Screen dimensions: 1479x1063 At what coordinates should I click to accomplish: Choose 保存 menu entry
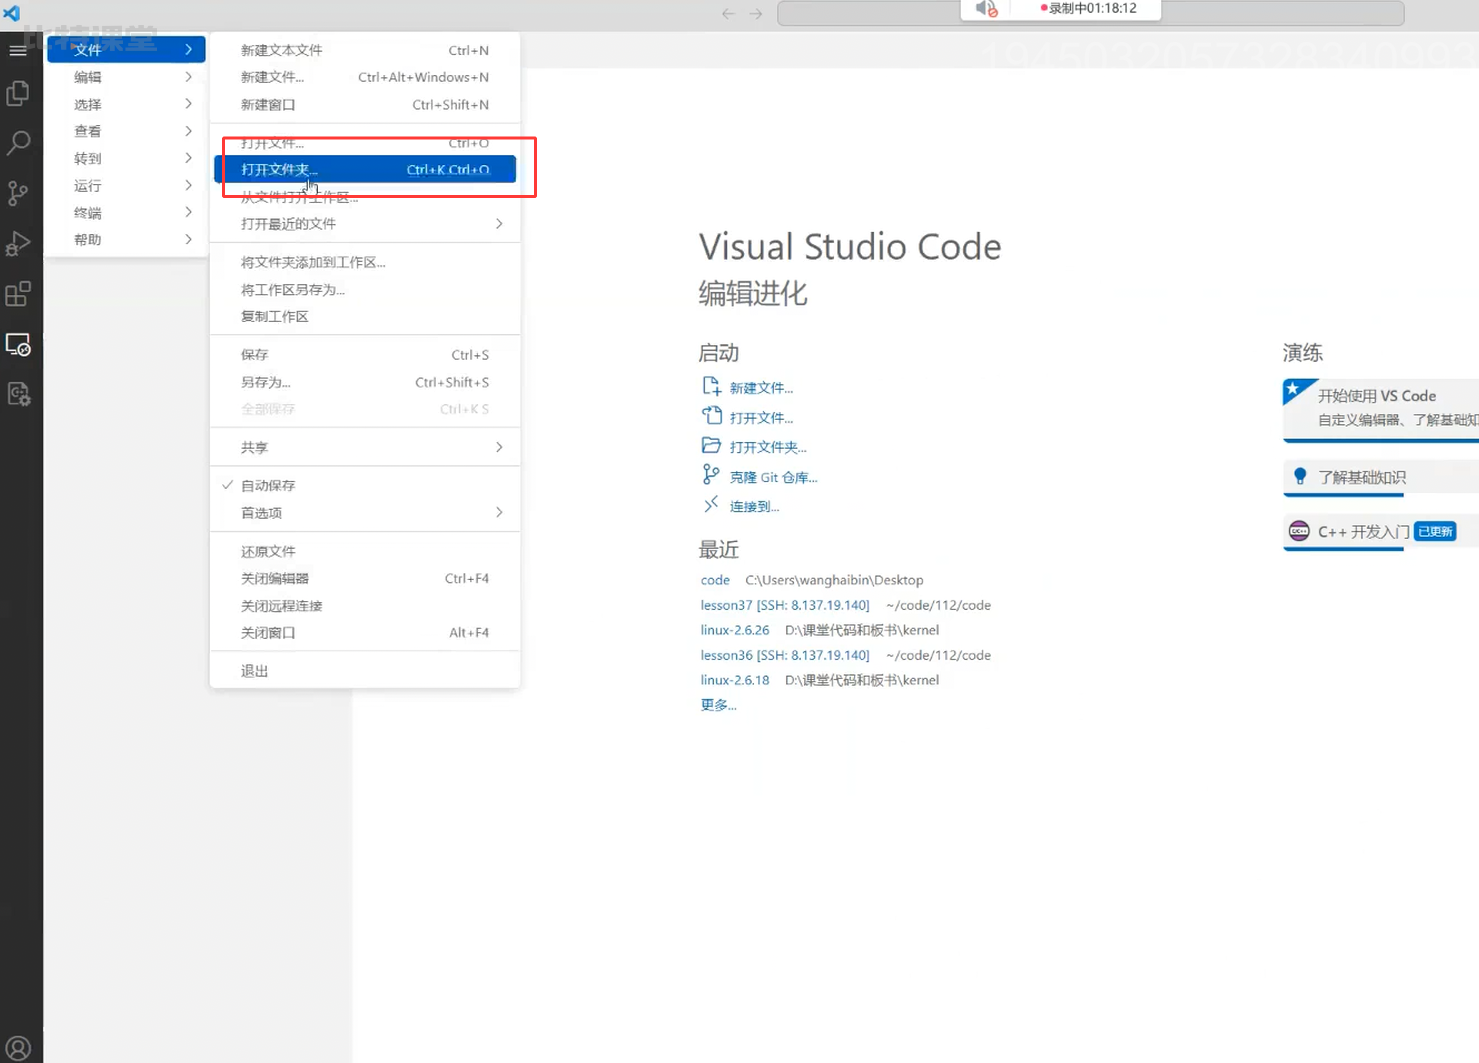[x=365, y=355]
